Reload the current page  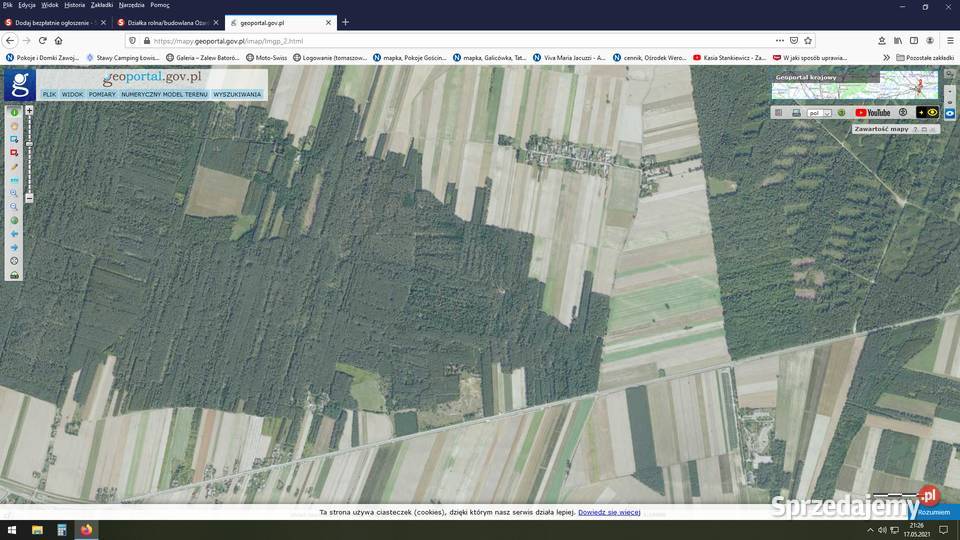(42, 40)
